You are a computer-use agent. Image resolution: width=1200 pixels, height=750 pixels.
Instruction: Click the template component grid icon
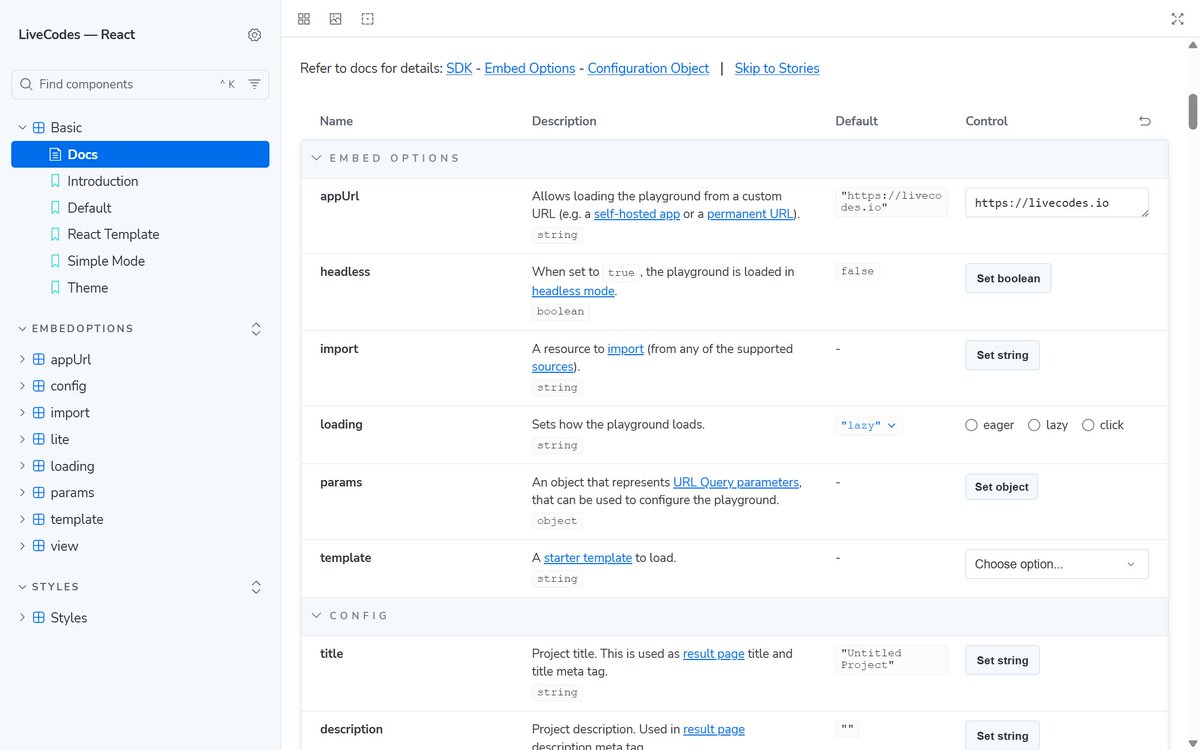coord(39,519)
